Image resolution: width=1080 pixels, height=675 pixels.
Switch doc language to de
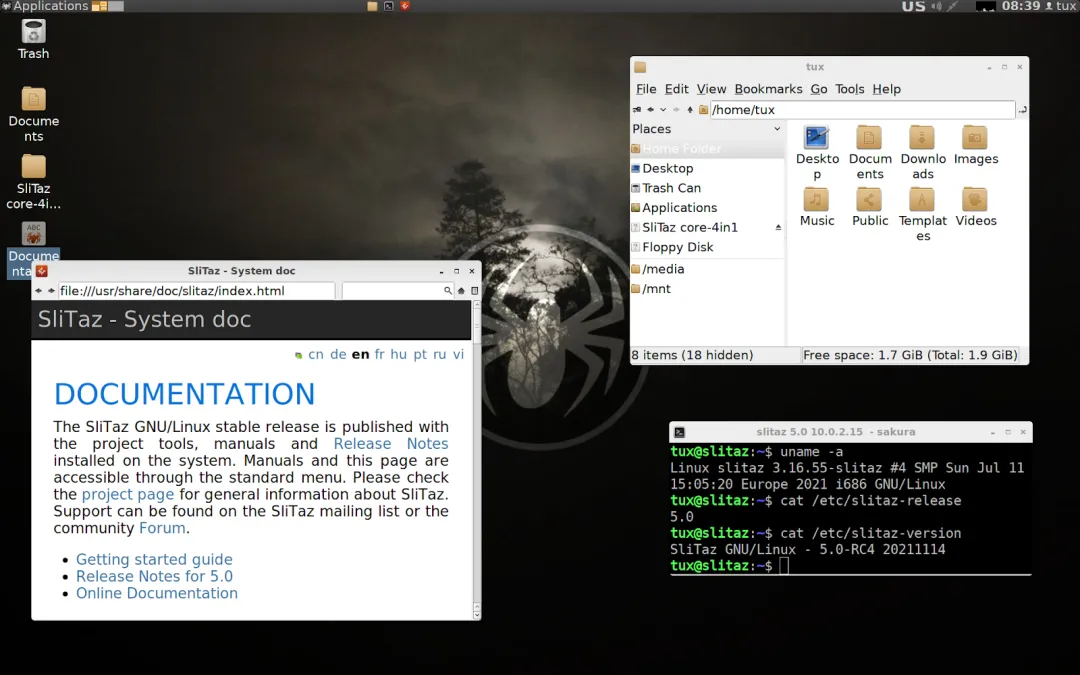pyautogui.click(x=338, y=355)
